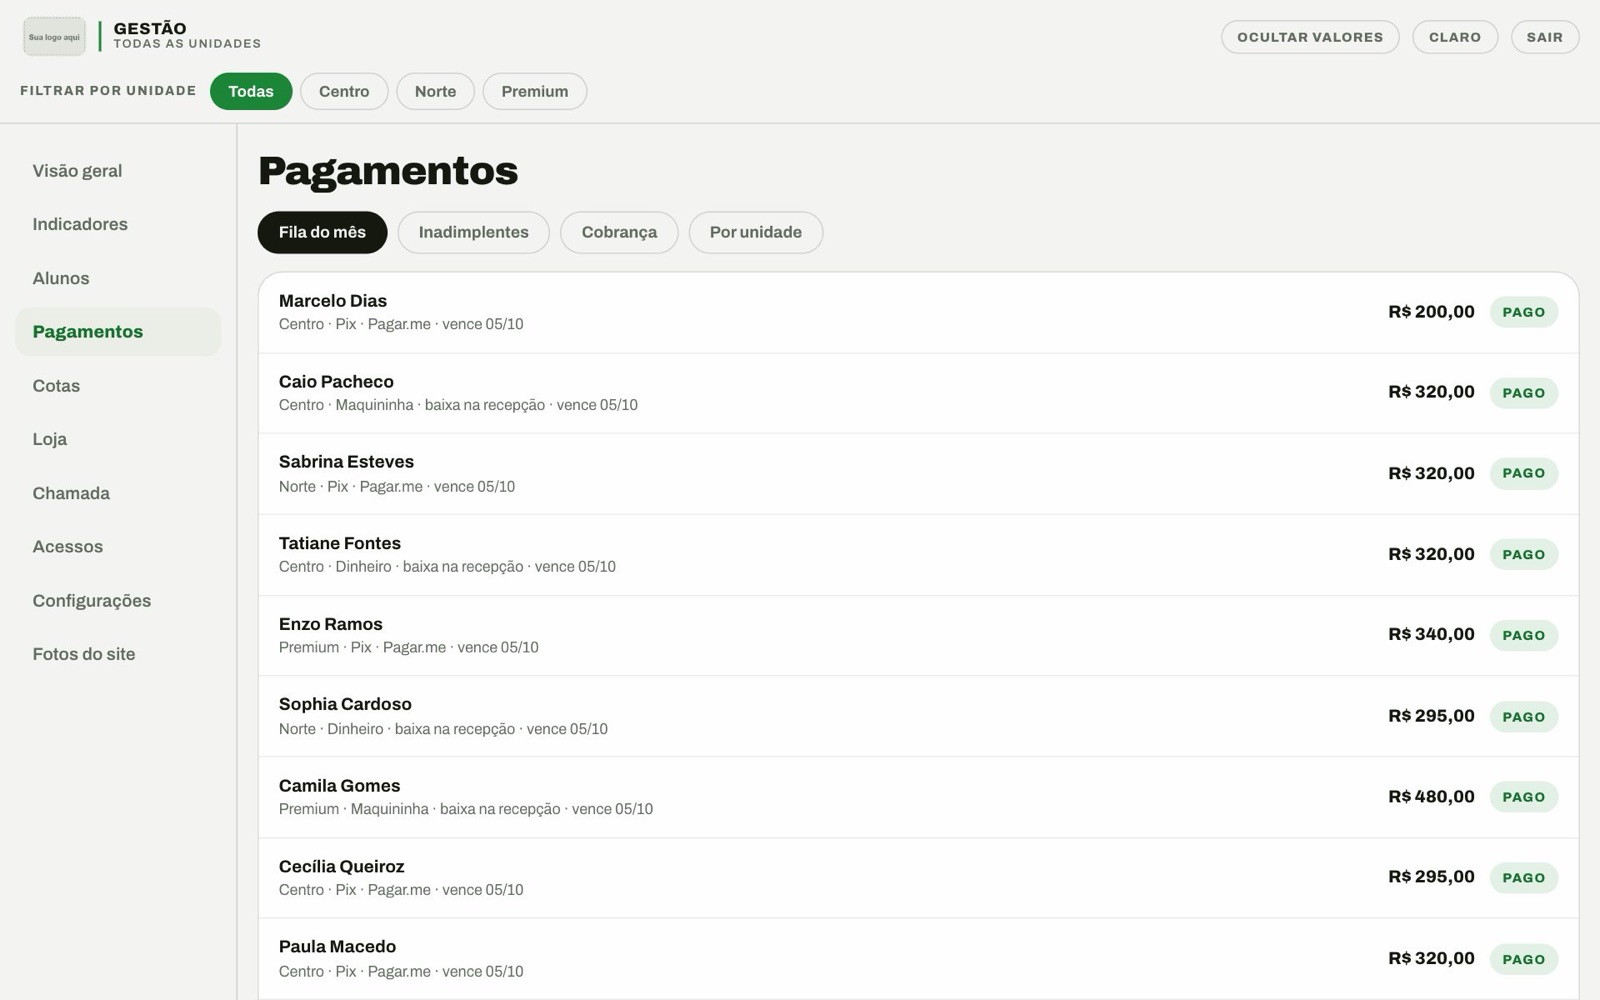Open Visão geral in the sidebar

click(x=118, y=171)
